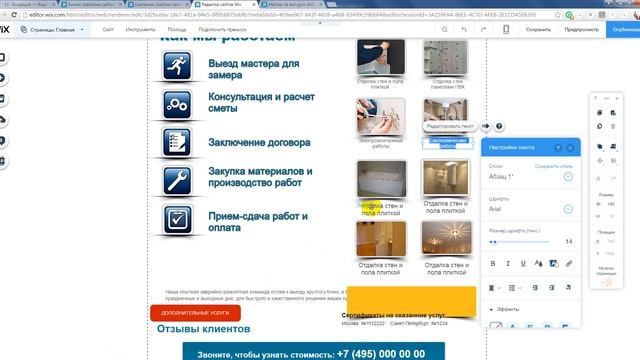Switch to the mobile editor view icon
The image size is (640, 360).
click(x=506, y=29)
